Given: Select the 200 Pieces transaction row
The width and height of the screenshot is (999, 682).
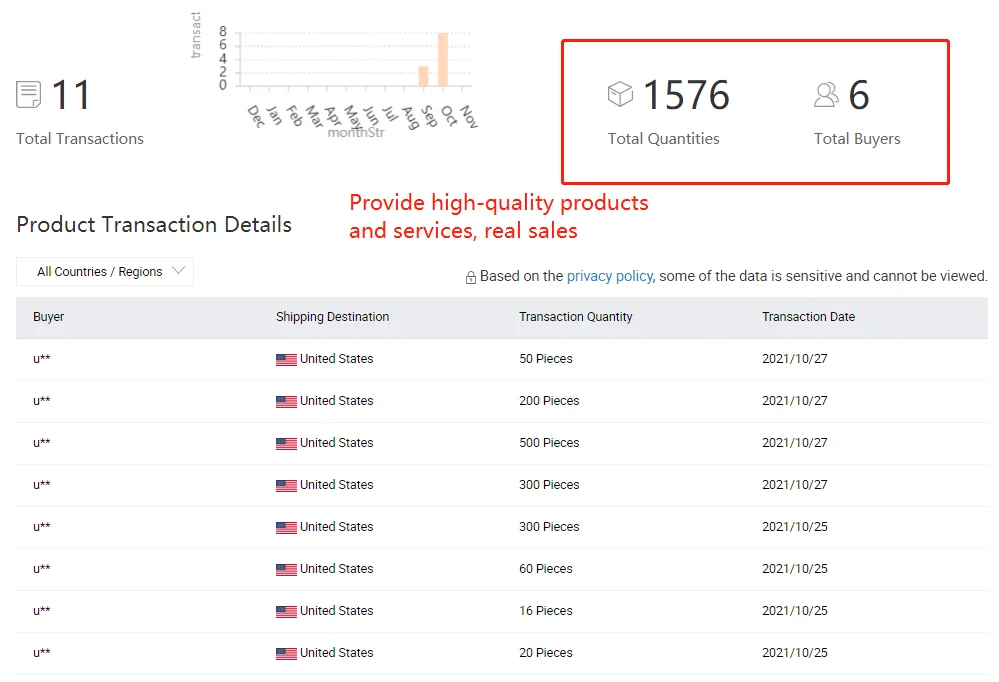Looking at the screenshot, I should pos(500,401).
